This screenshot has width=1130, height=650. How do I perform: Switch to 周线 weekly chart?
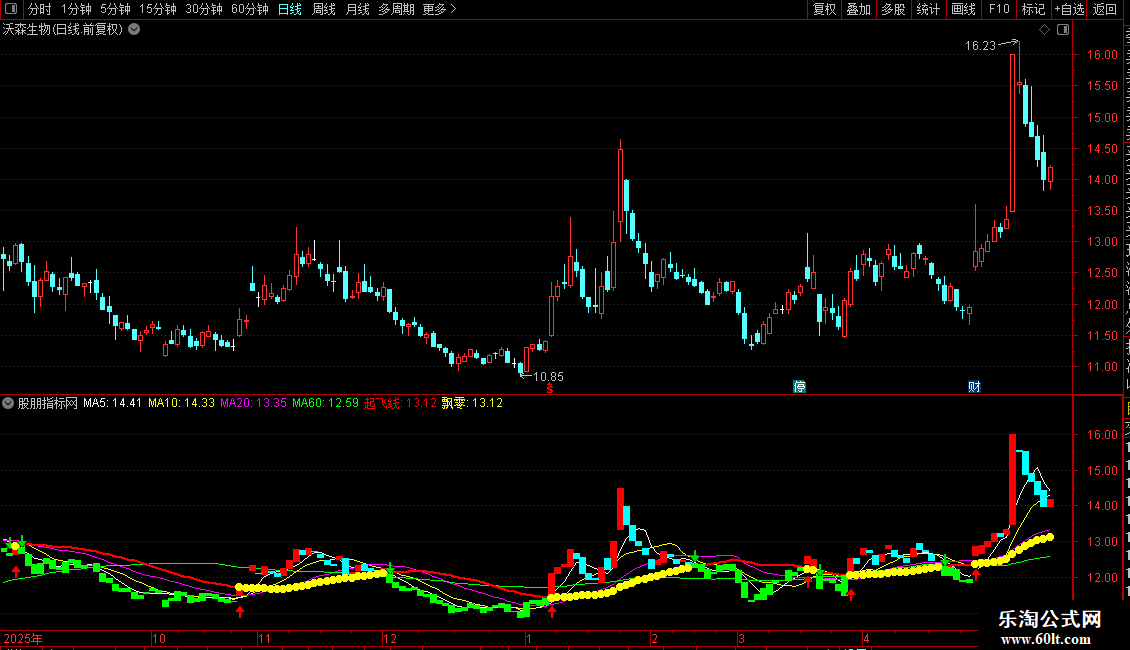(x=324, y=9)
